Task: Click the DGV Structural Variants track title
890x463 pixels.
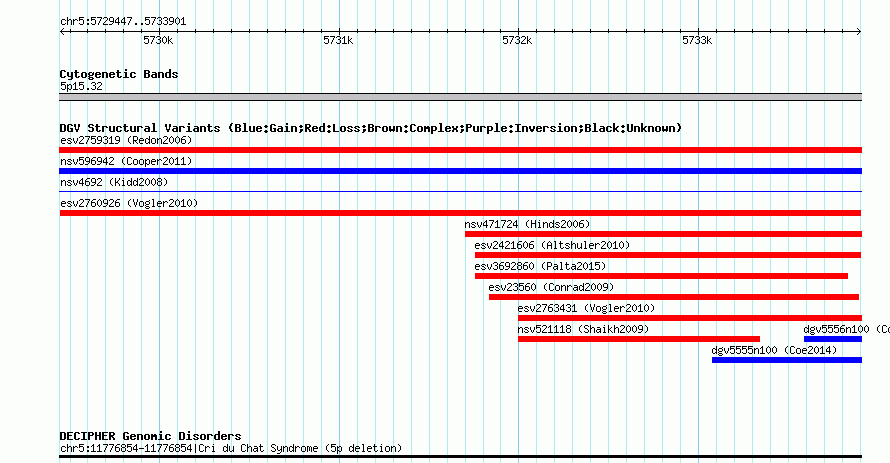Action: pos(370,128)
